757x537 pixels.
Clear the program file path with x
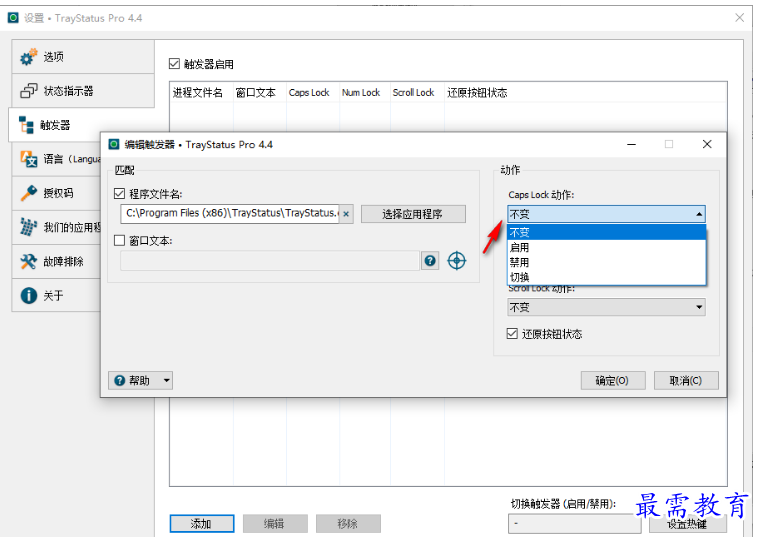coord(346,214)
